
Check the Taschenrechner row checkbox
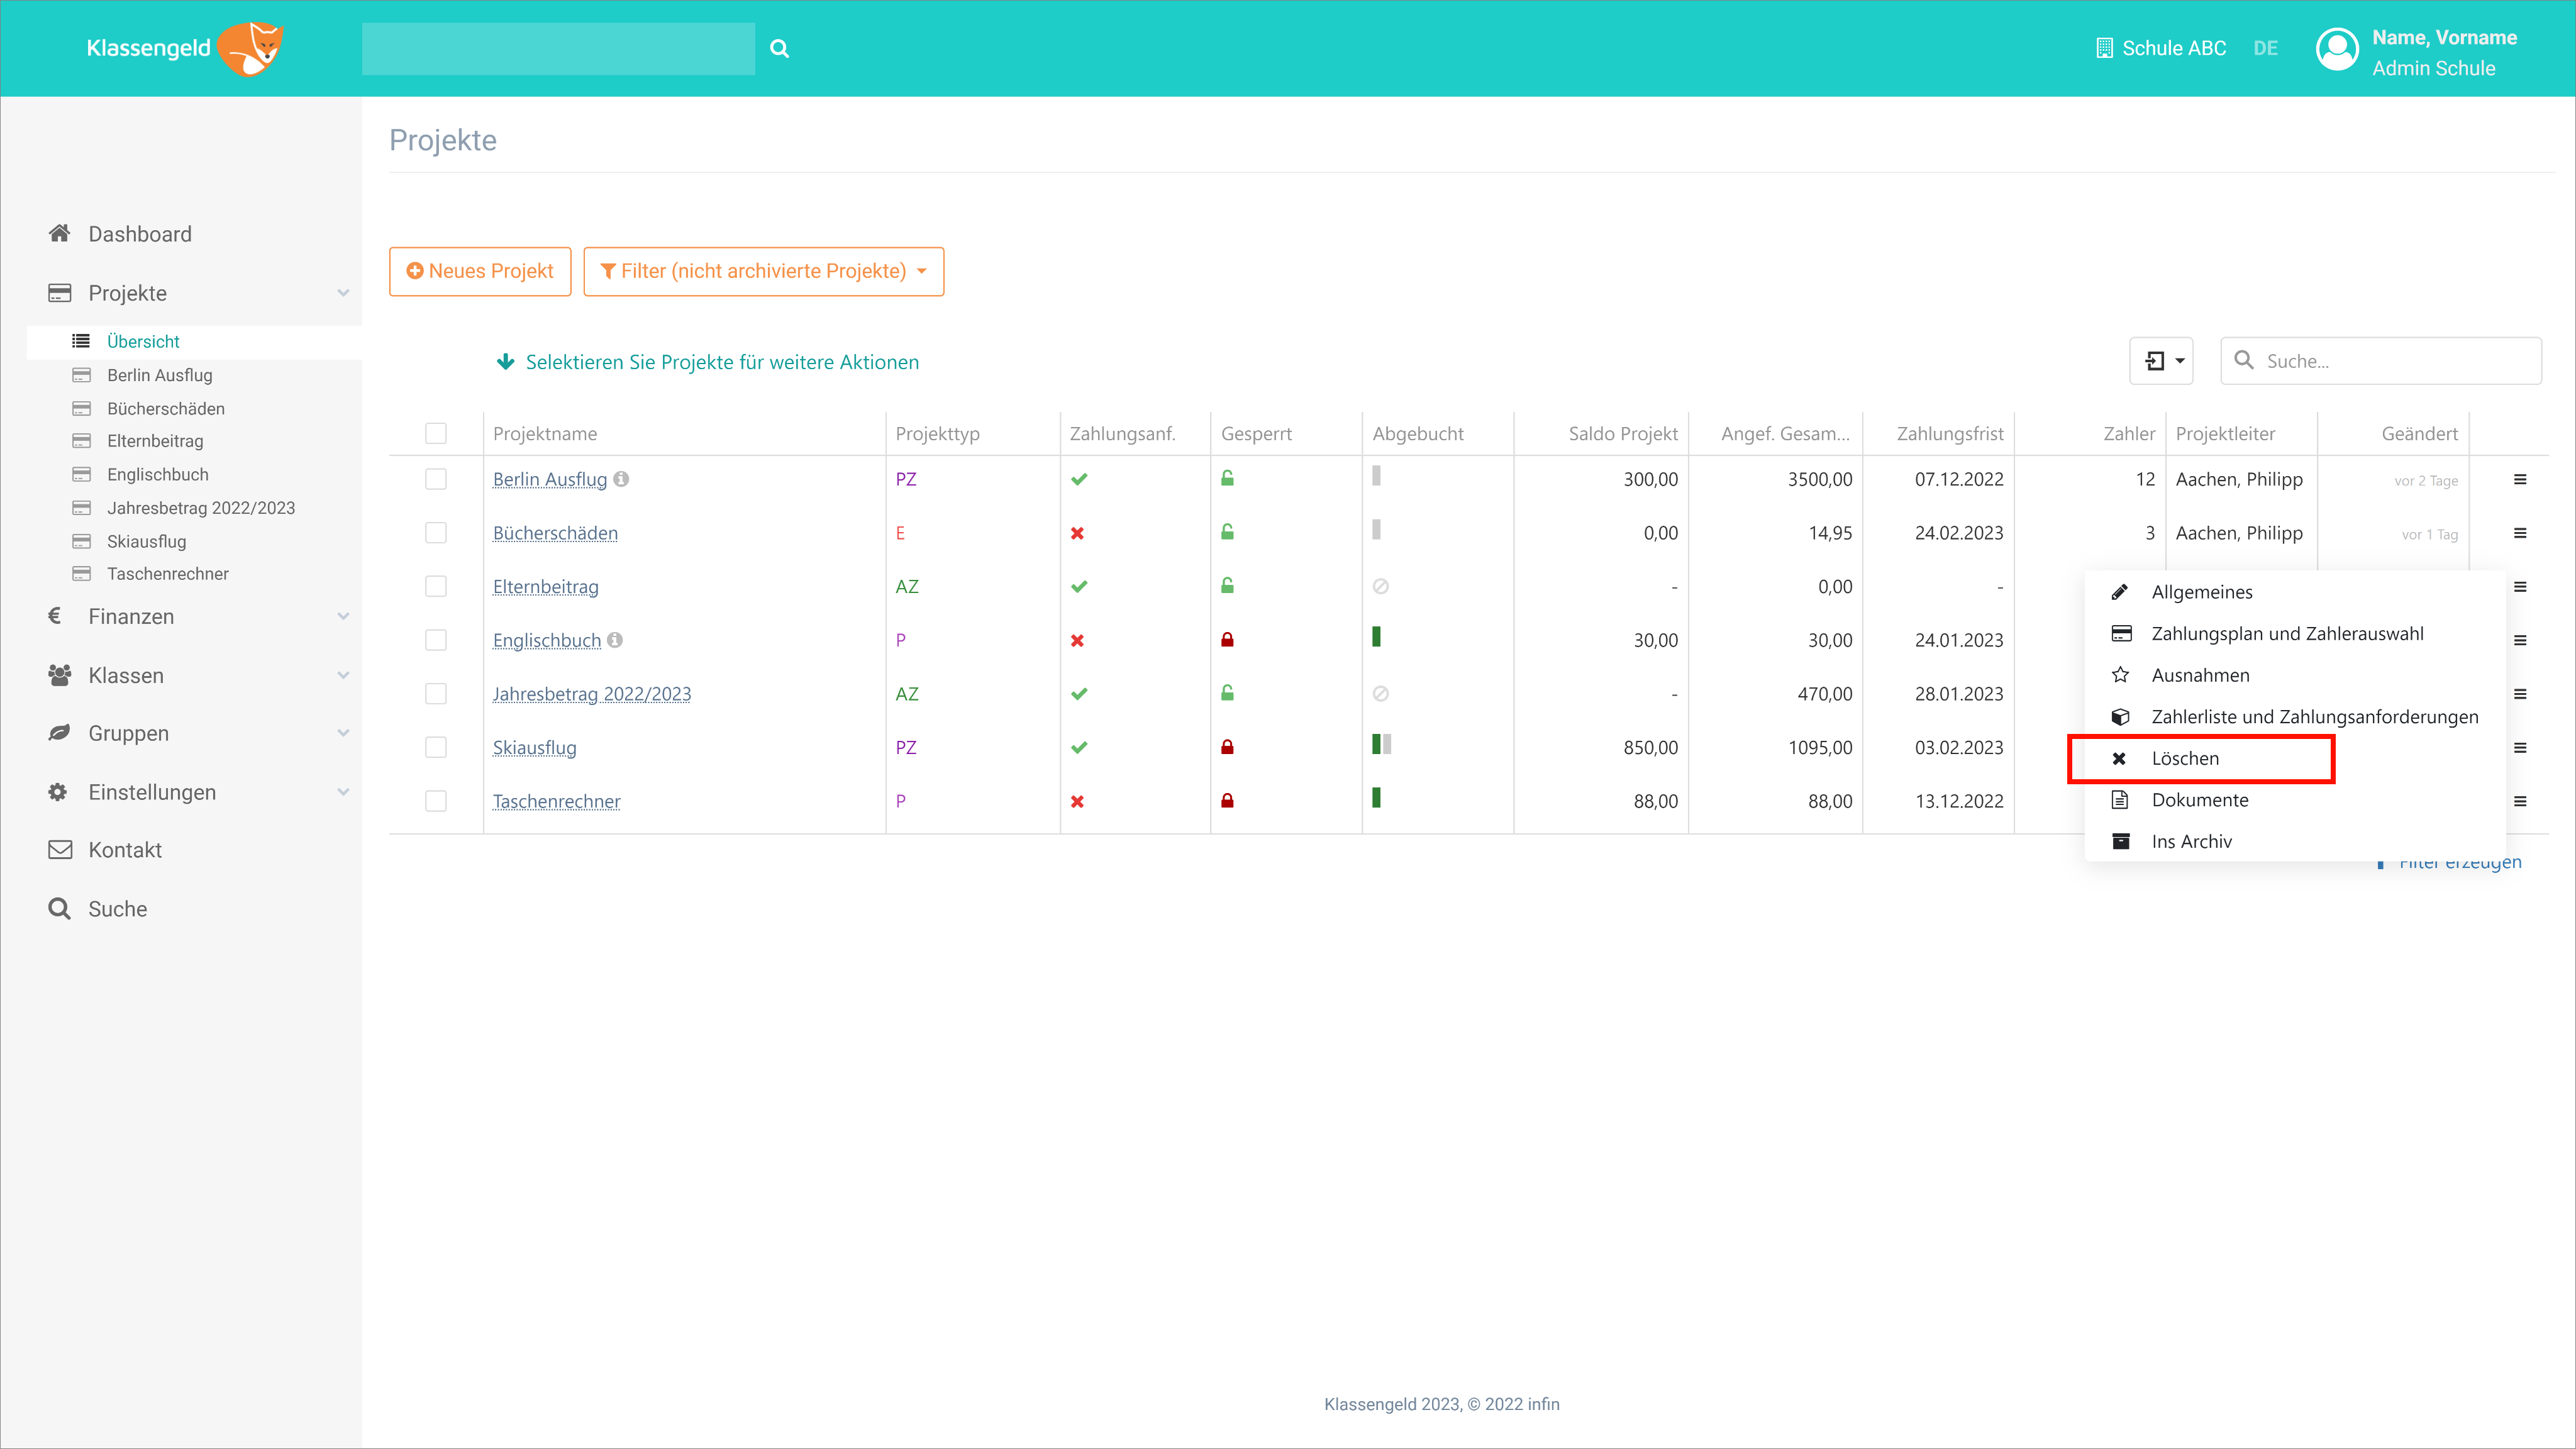tap(436, 801)
